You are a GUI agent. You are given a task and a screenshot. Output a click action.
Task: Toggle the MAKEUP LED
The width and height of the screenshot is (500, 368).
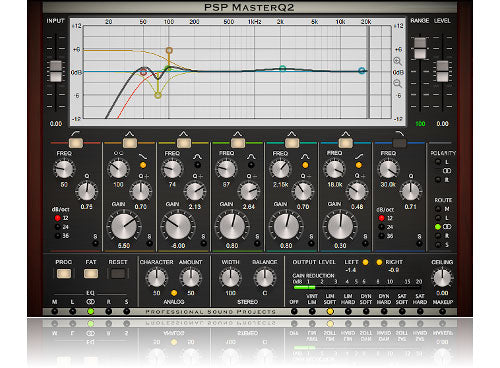point(442,312)
